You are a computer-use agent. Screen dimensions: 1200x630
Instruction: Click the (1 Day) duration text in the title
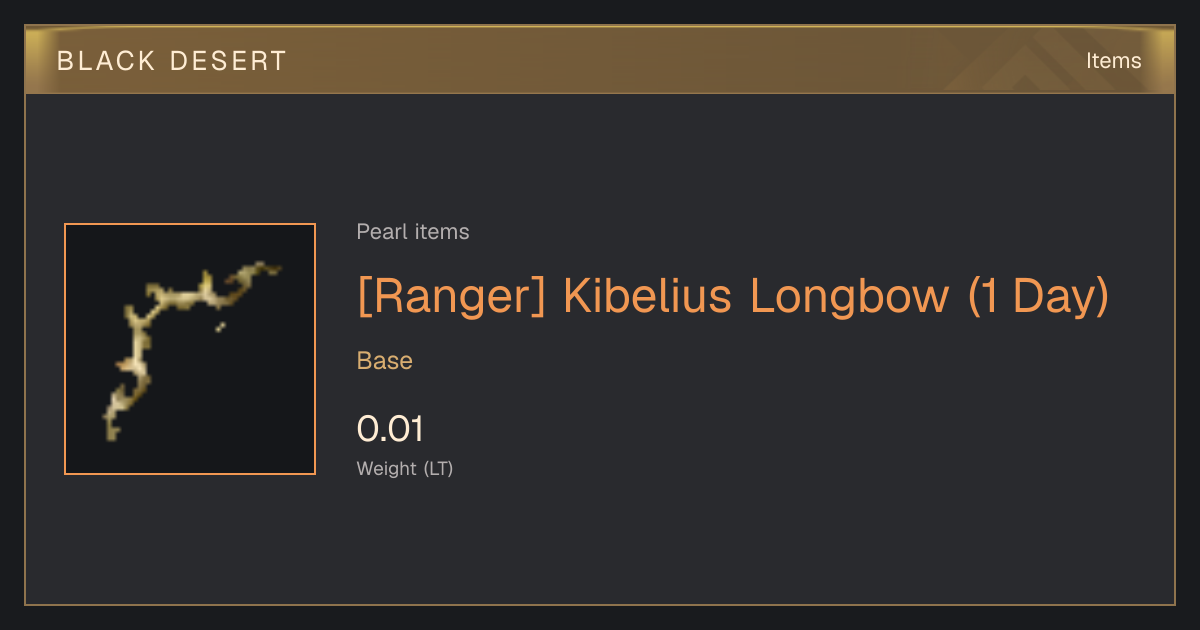1039,296
